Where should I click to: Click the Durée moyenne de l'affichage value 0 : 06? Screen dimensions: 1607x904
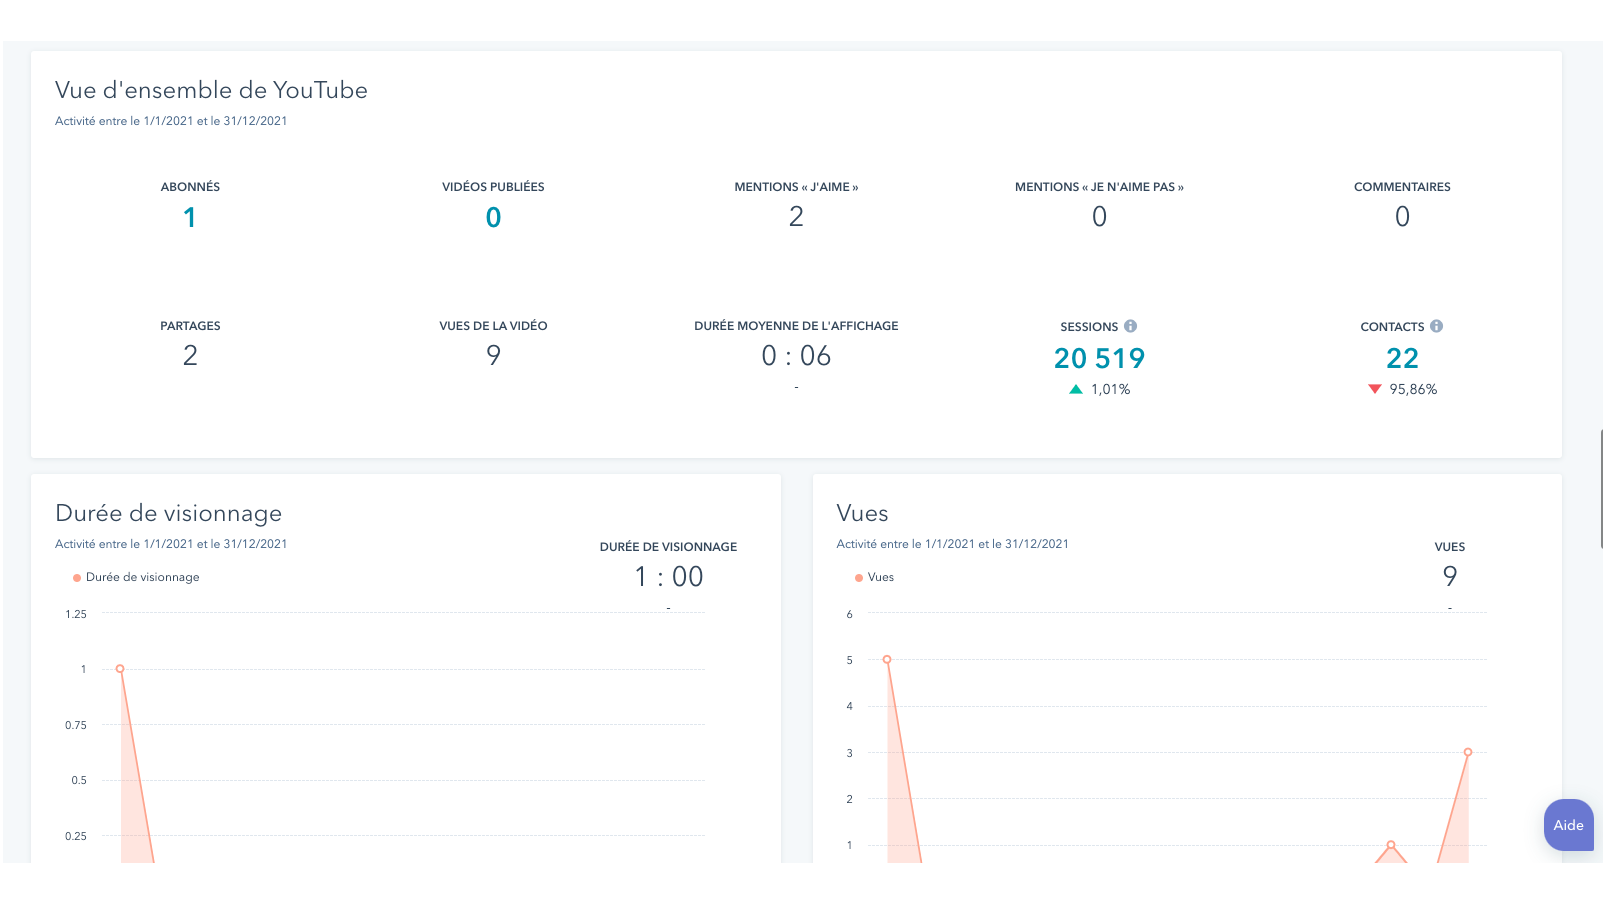(x=796, y=356)
